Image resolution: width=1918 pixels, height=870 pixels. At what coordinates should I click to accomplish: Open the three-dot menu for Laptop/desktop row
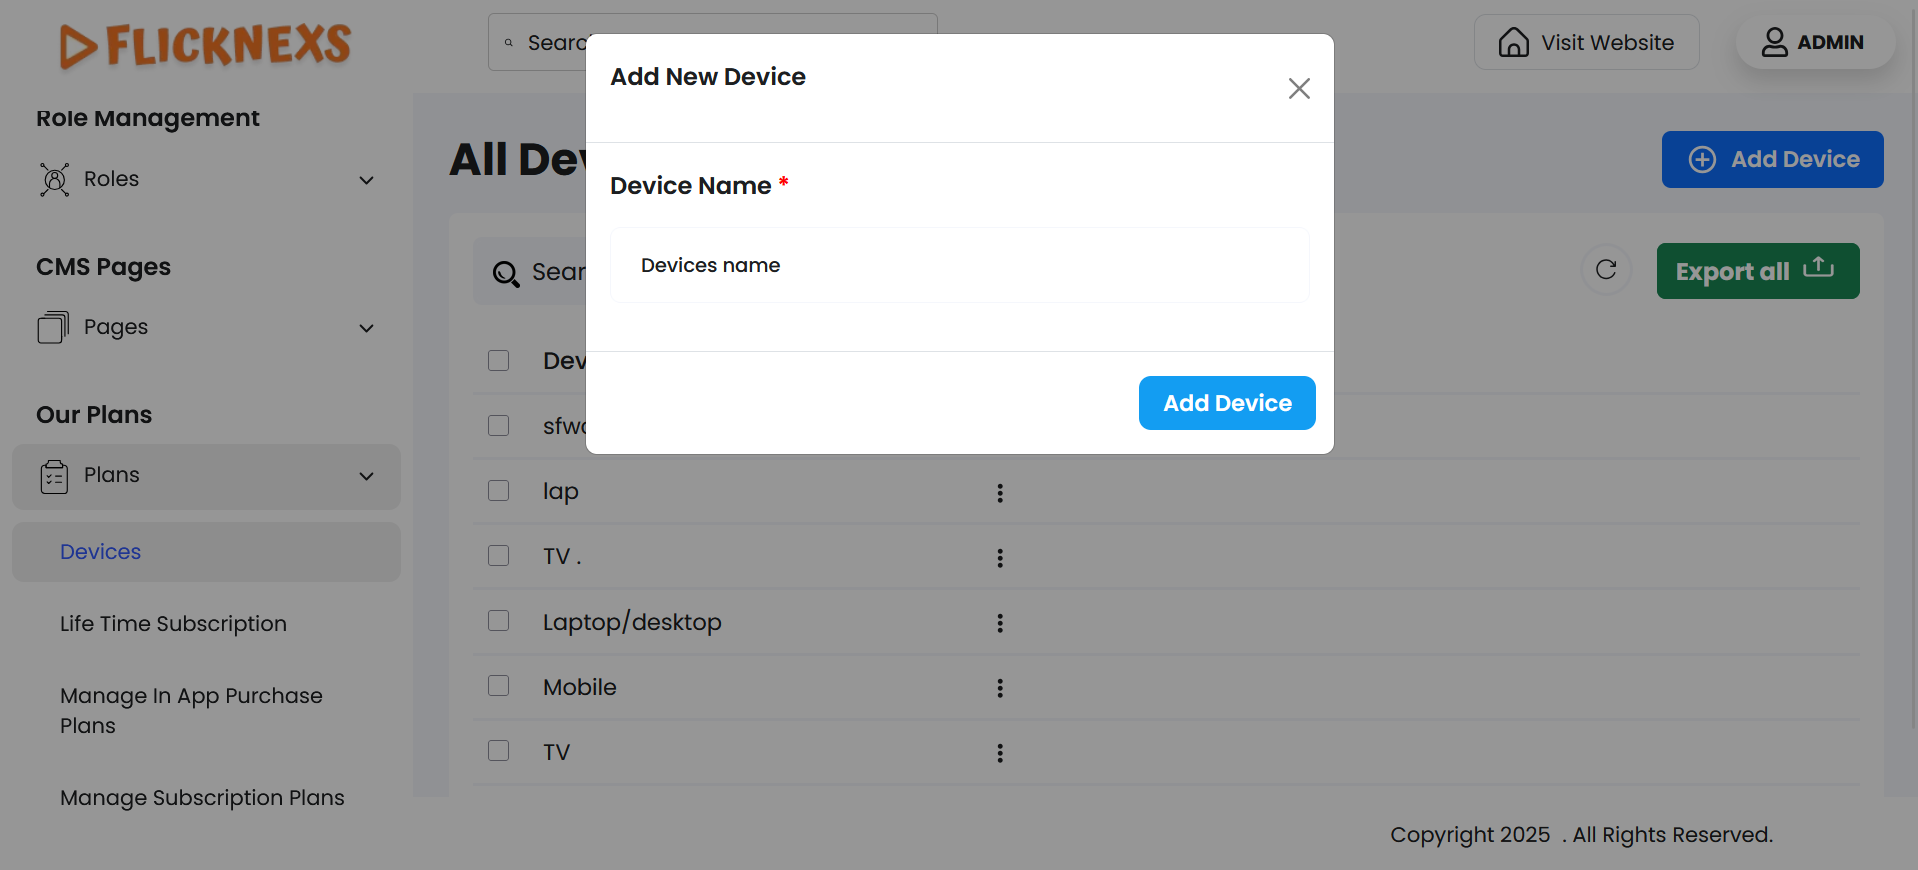[x=1000, y=623]
